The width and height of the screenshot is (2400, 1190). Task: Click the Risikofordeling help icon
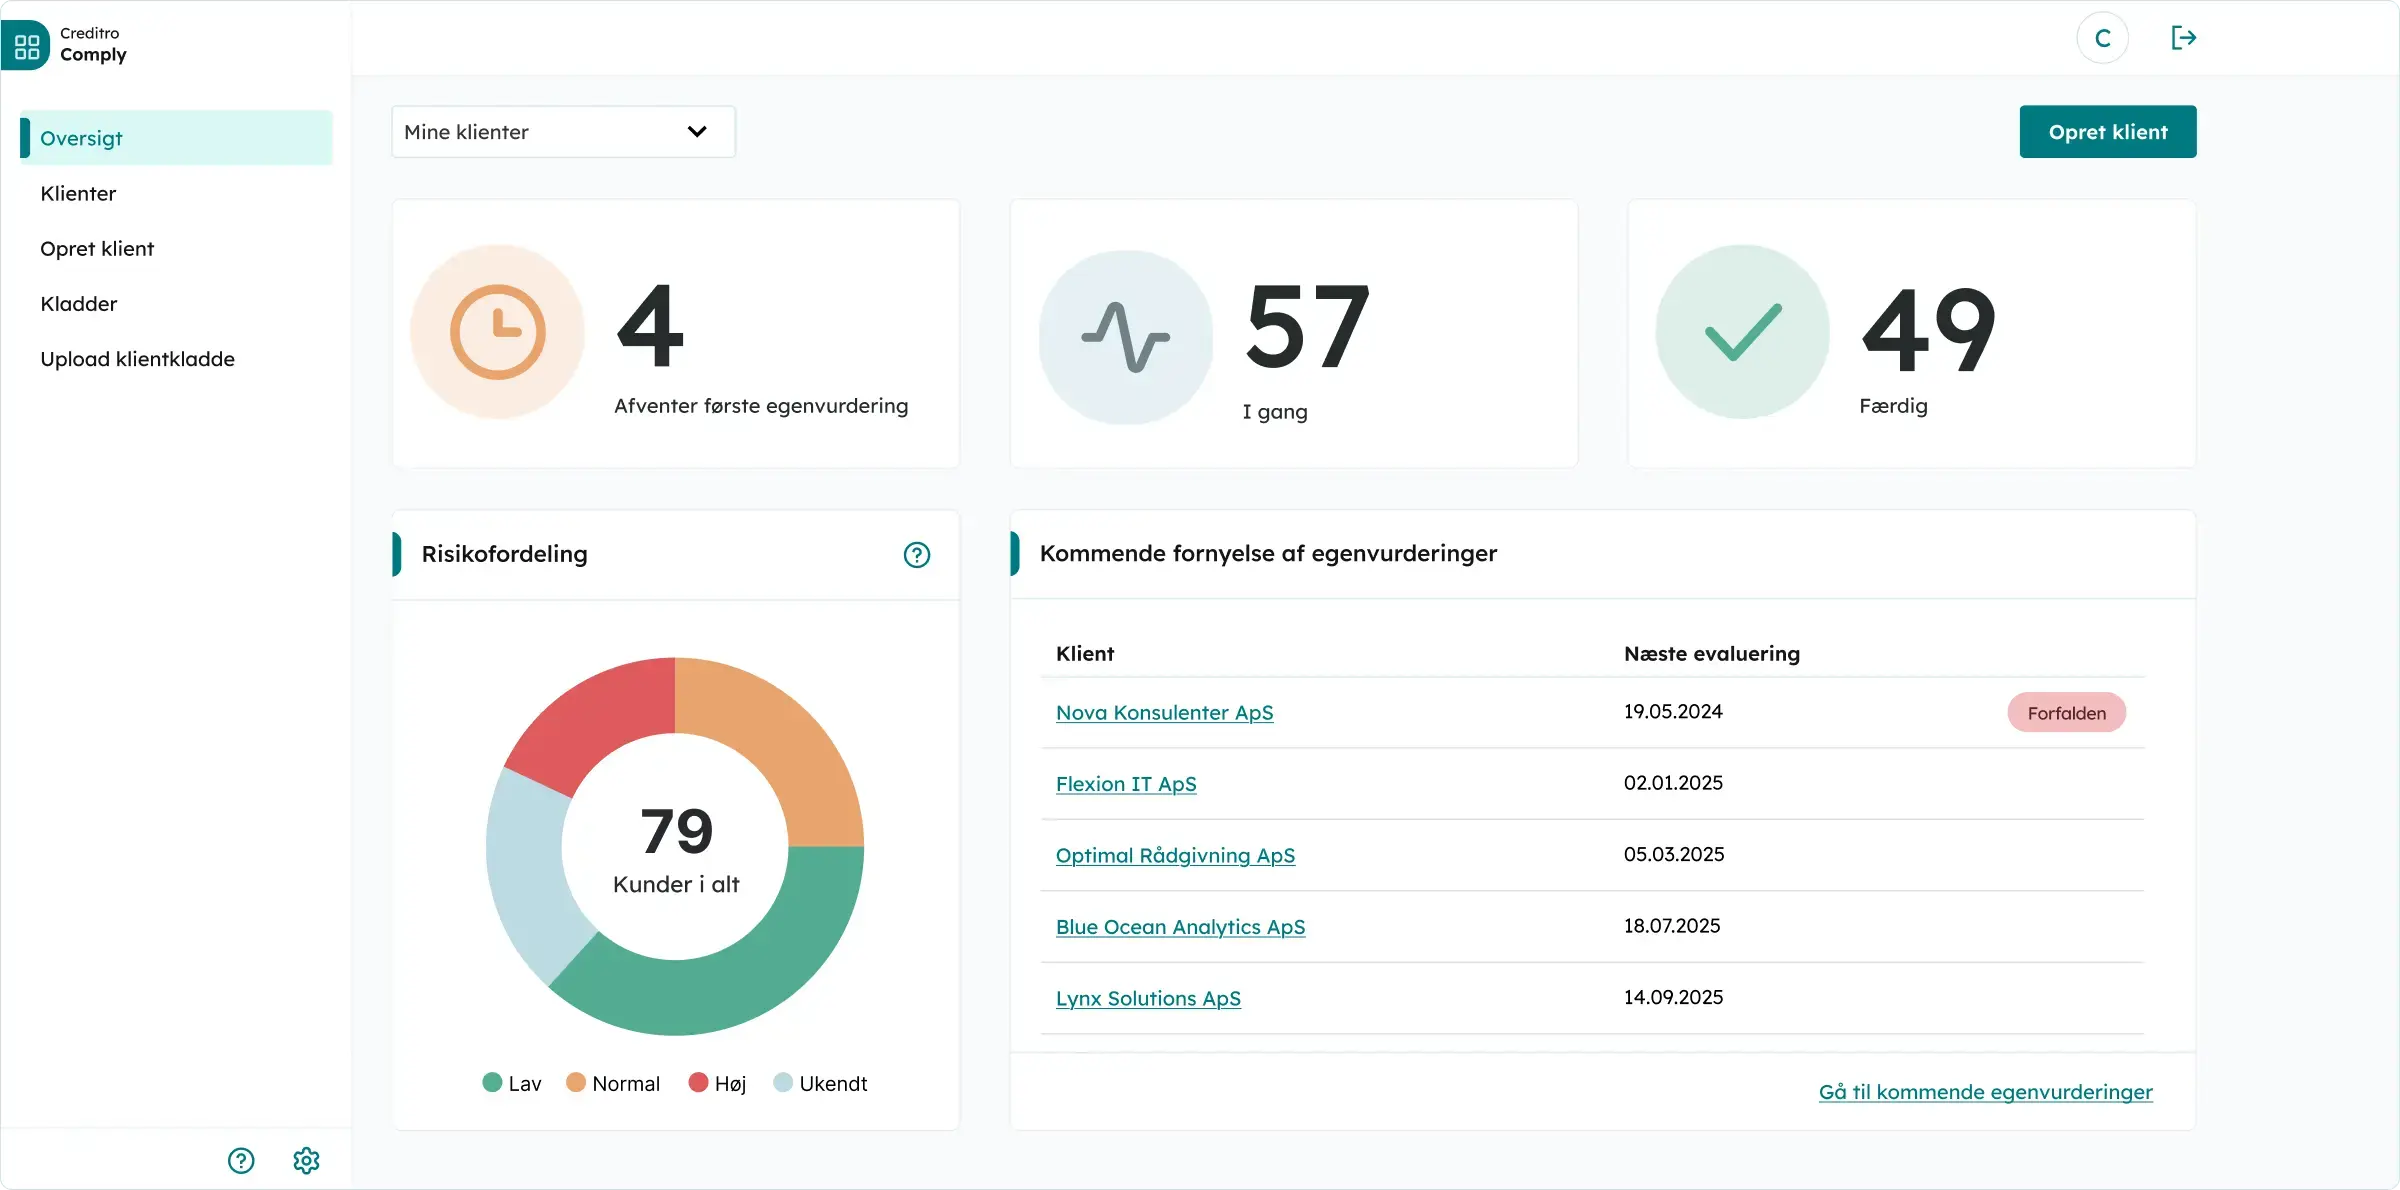point(916,554)
